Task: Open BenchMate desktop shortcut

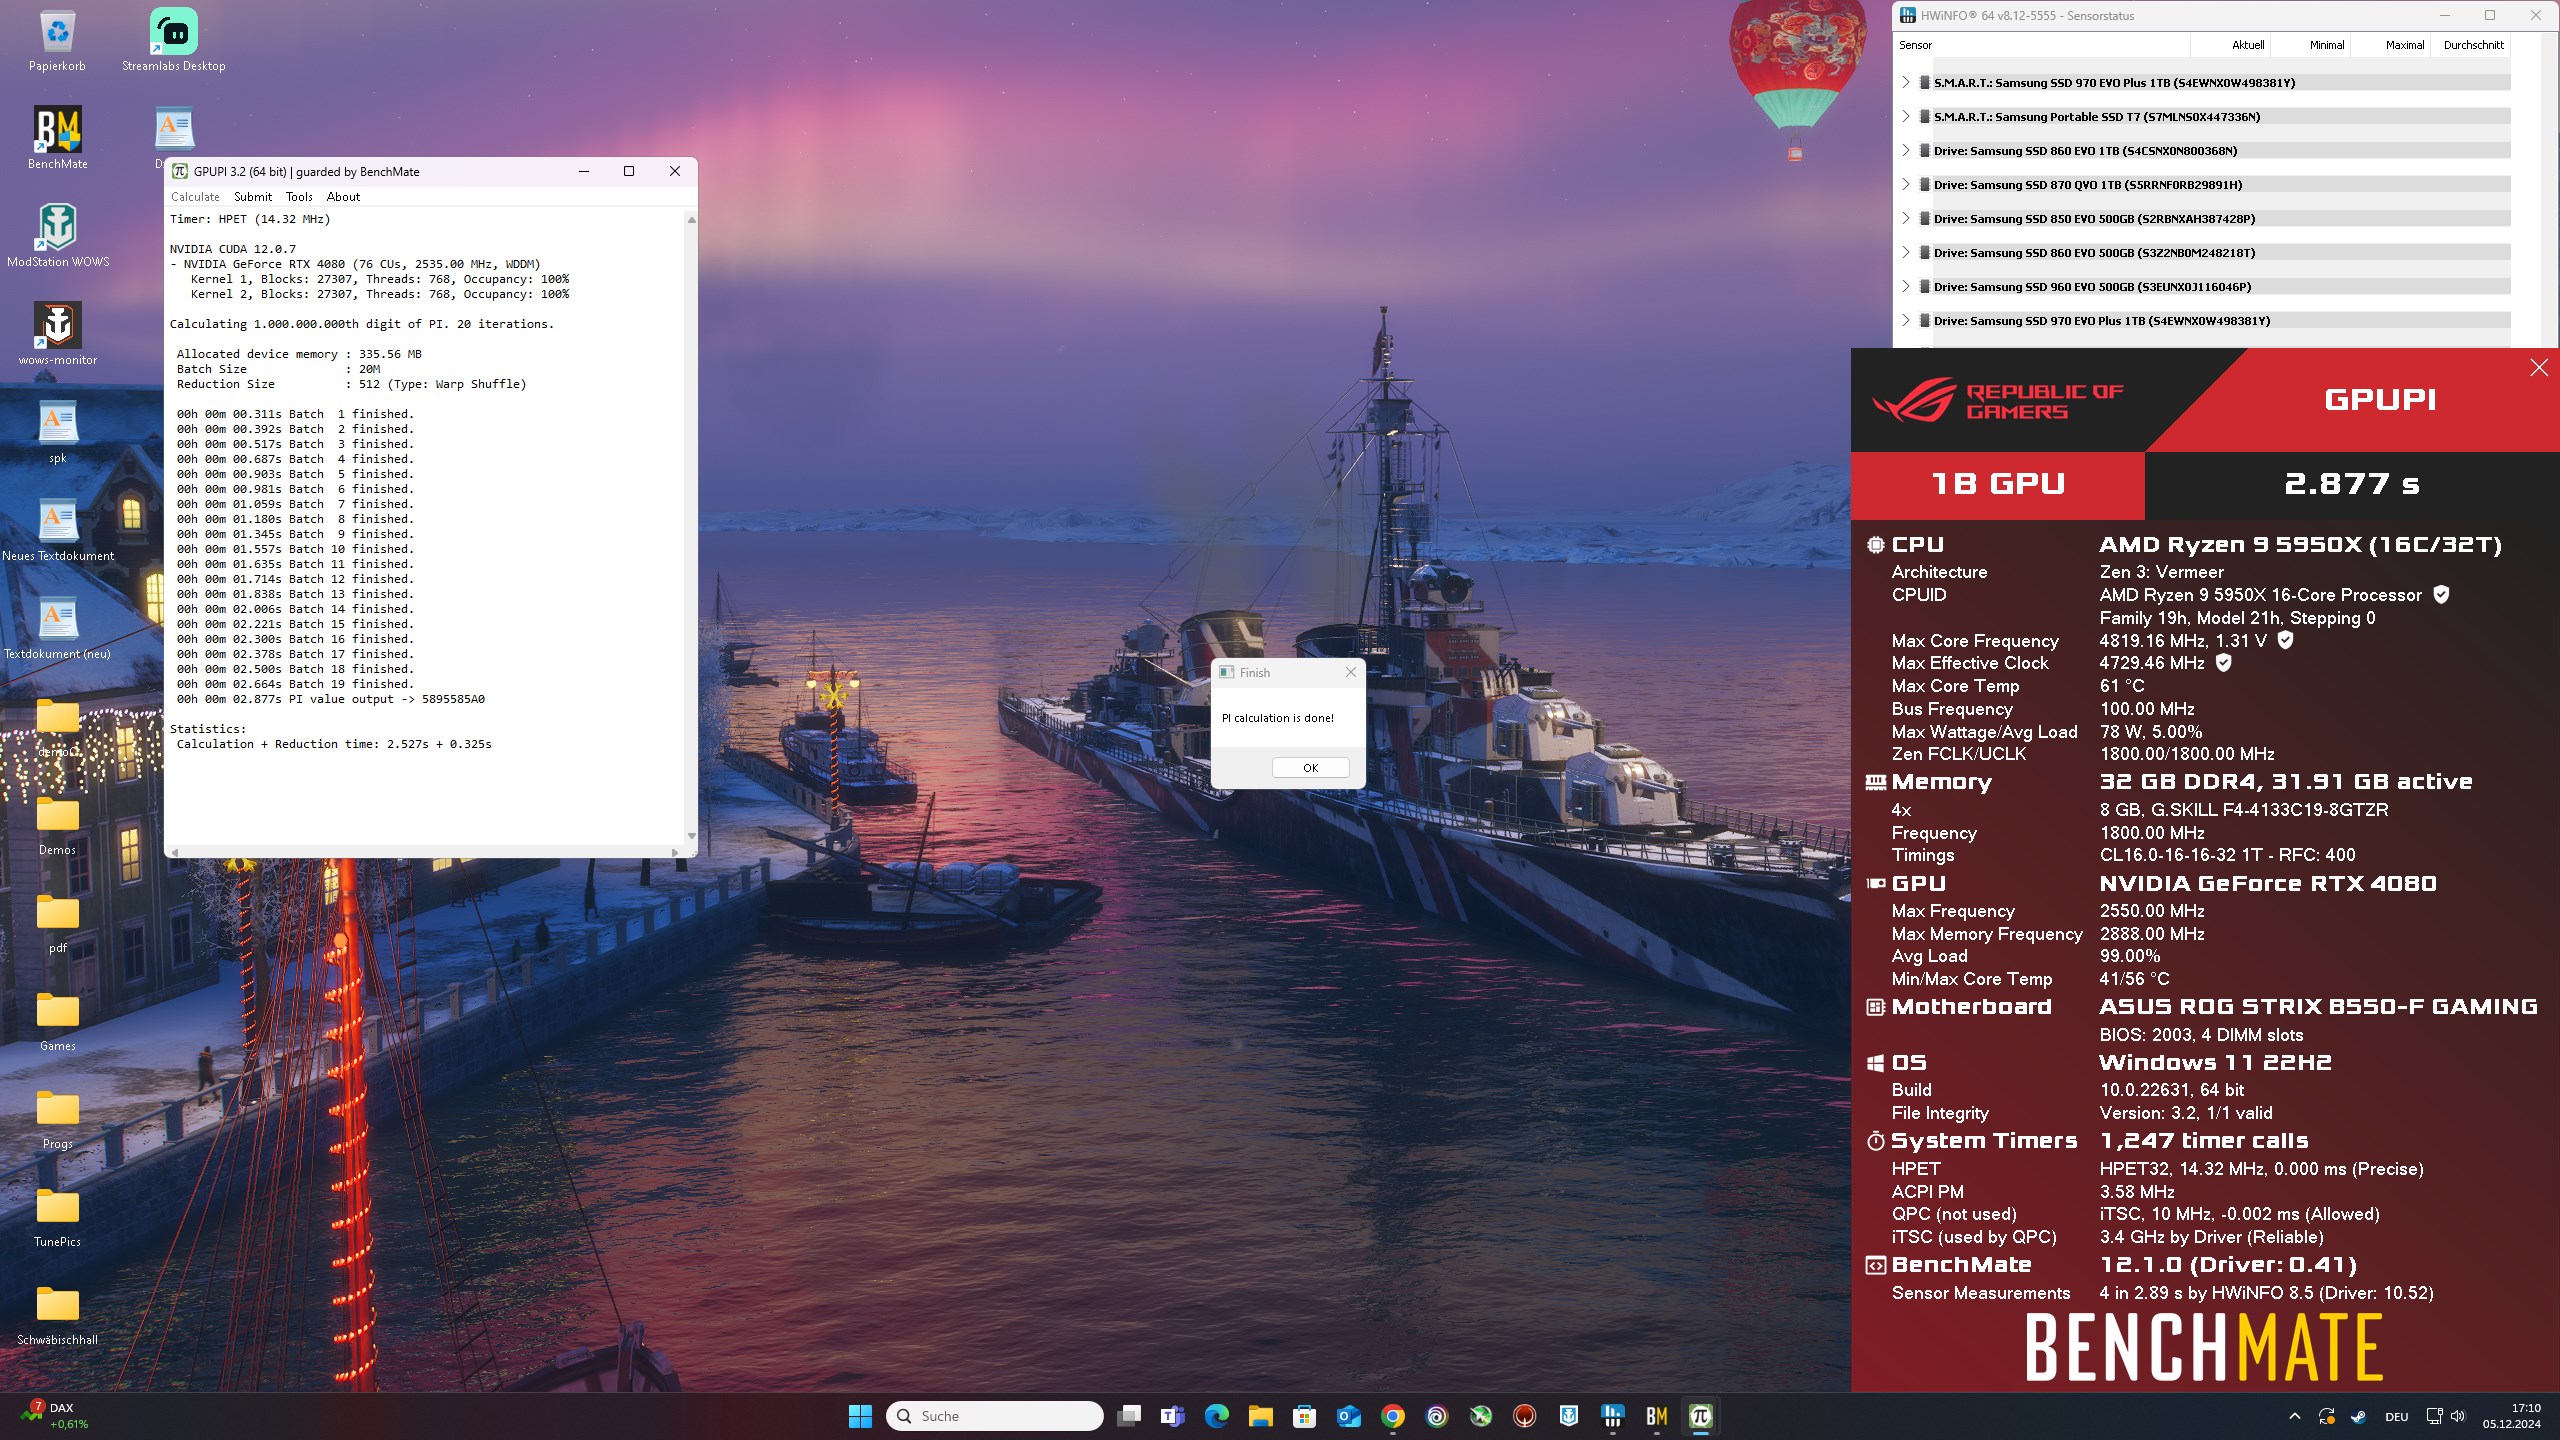Action: click(57, 138)
